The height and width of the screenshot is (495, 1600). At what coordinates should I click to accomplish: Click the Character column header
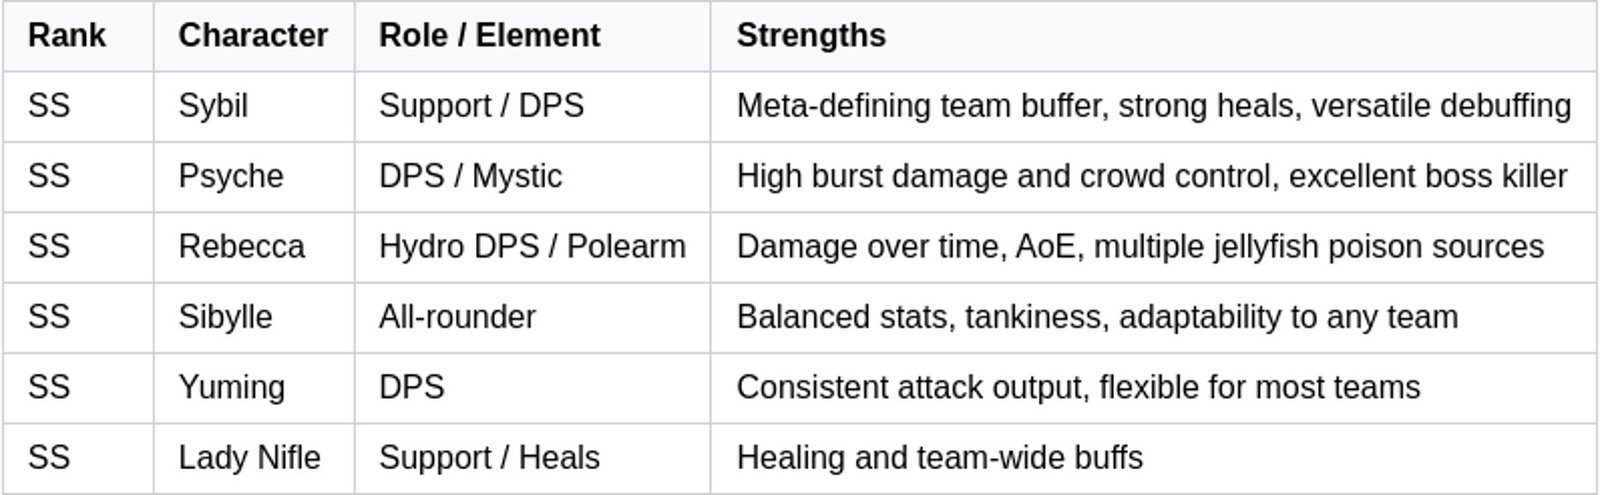[253, 36]
